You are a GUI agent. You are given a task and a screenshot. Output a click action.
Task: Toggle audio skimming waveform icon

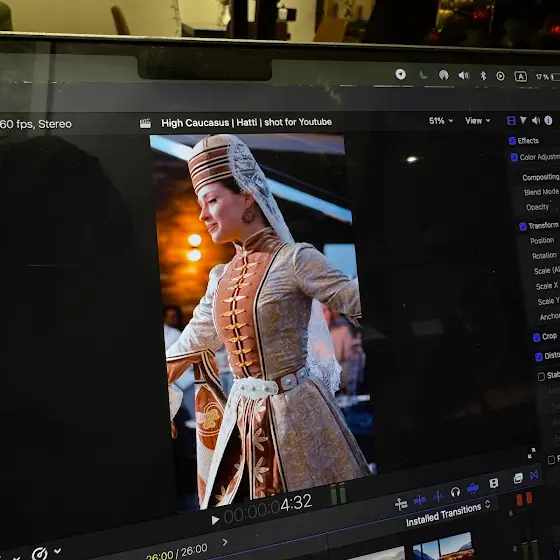click(438, 496)
